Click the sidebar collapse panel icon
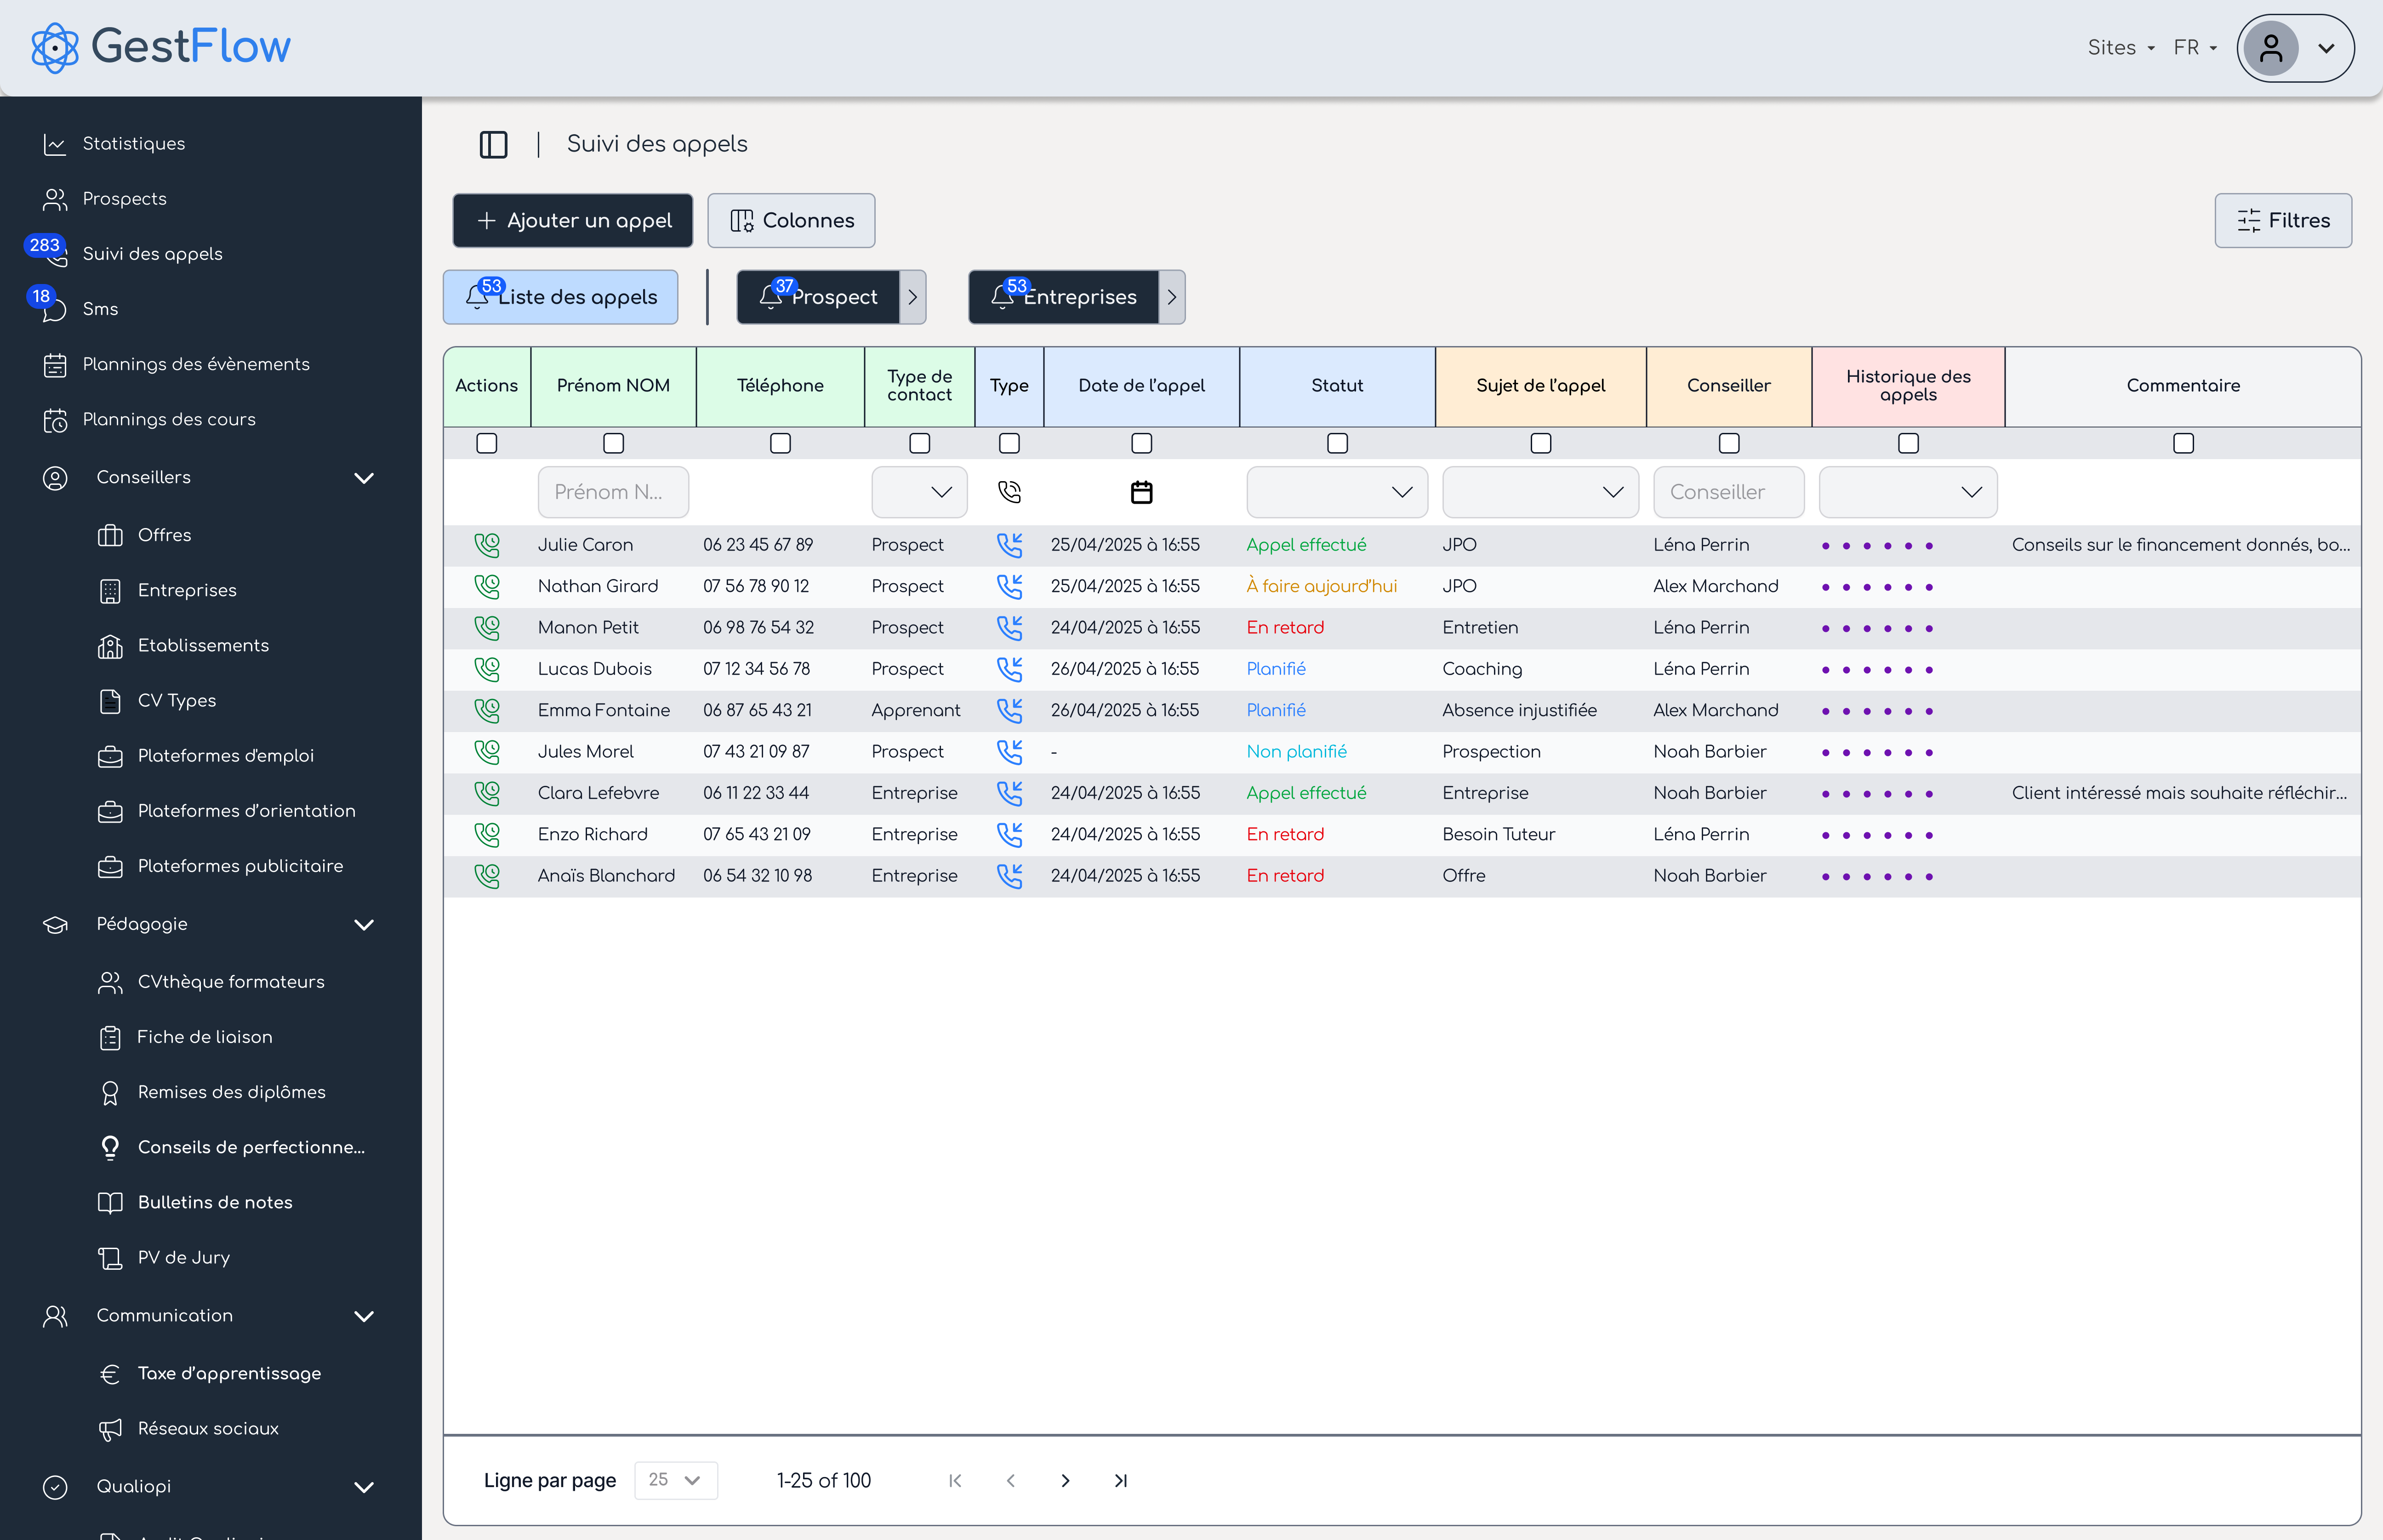Viewport: 2383px width, 1540px height. pos(493,144)
